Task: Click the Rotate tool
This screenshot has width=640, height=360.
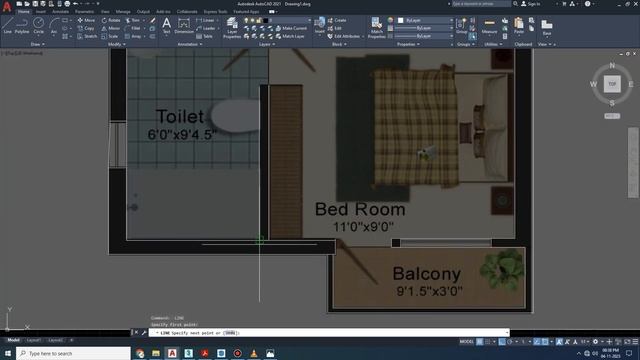Action: tap(111, 20)
